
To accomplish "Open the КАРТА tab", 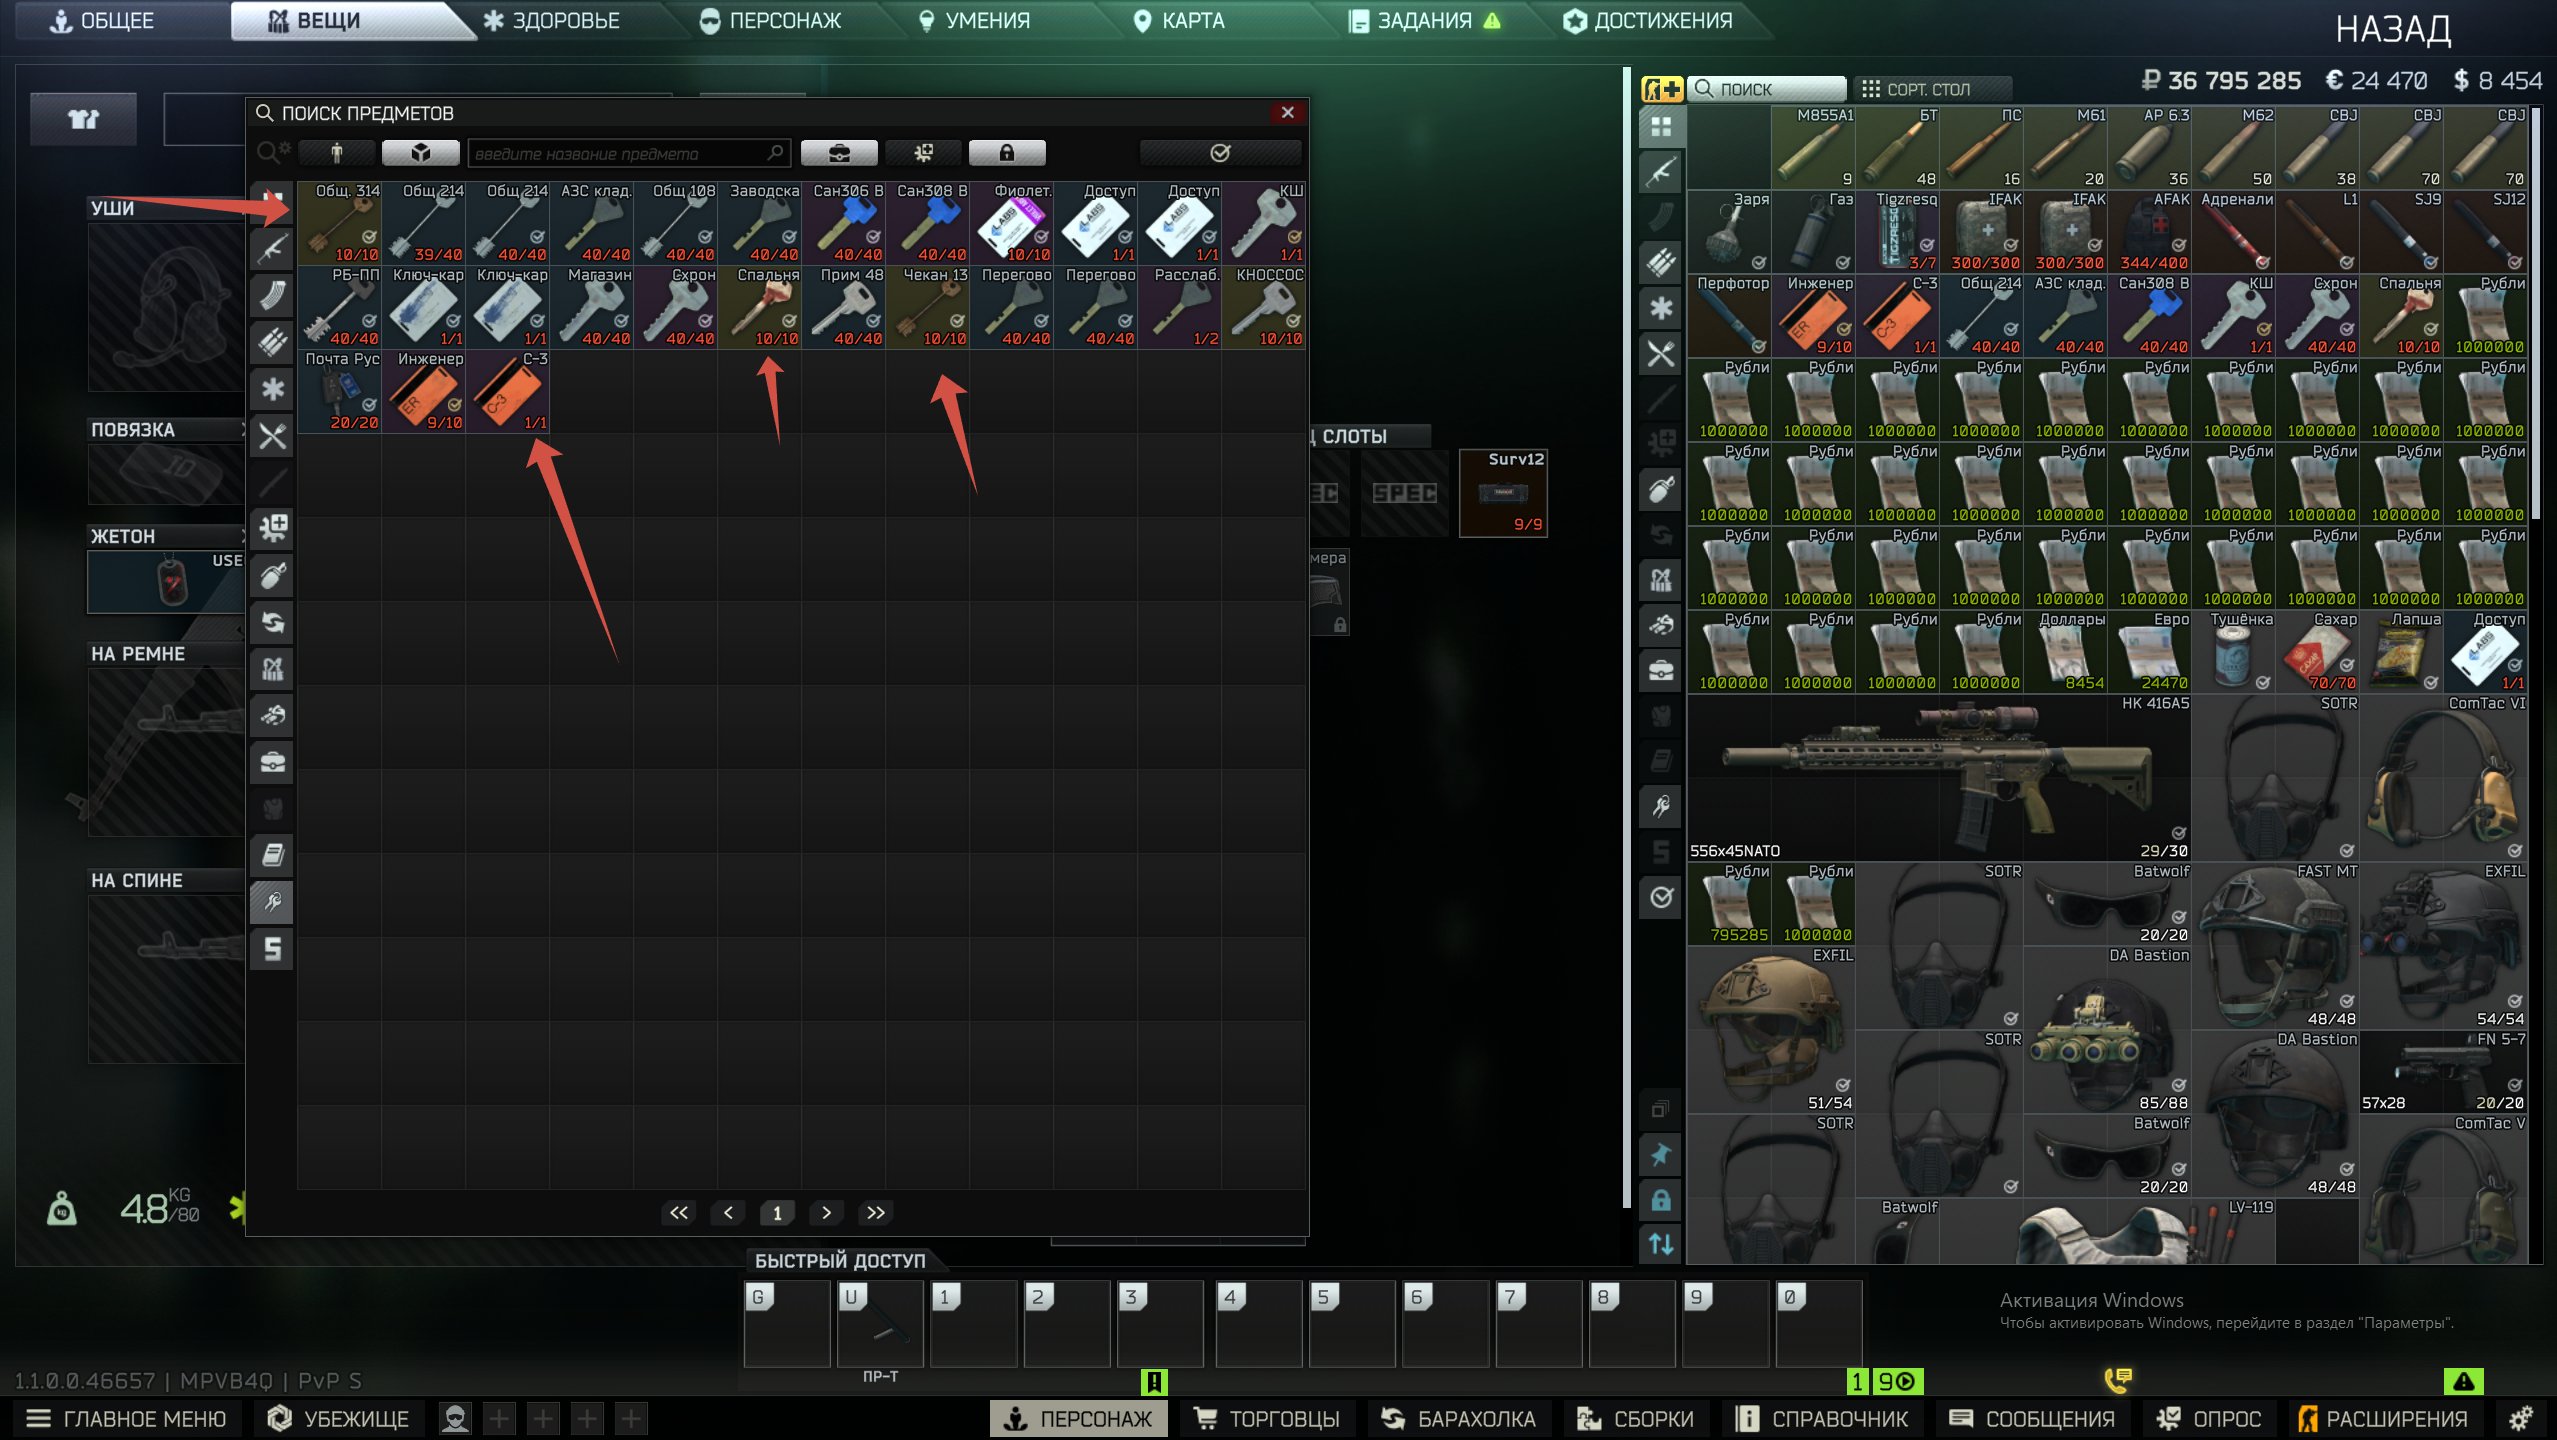I will (1178, 21).
